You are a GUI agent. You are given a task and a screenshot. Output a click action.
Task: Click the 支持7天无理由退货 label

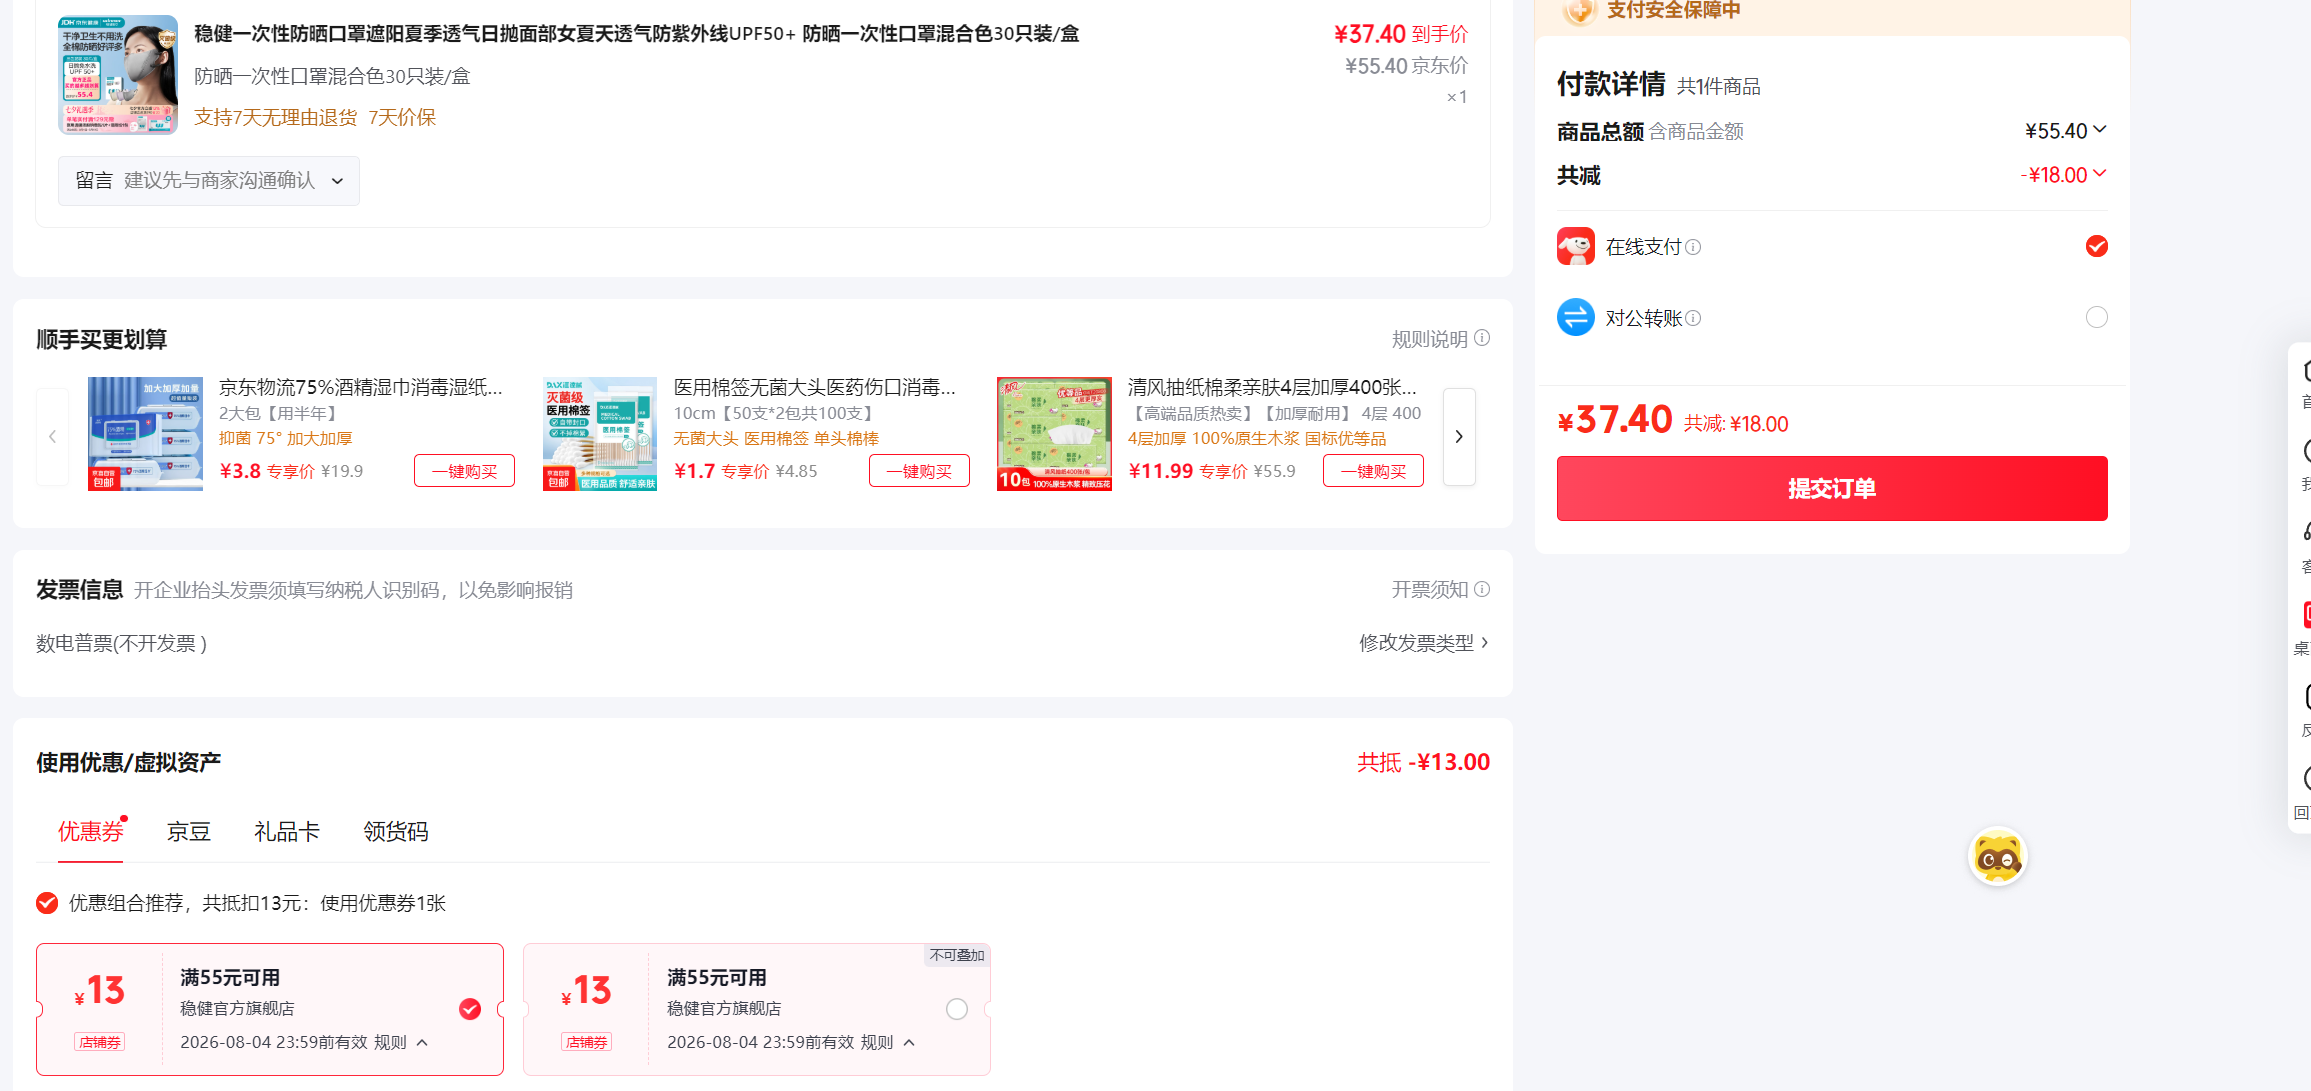(x=276, y=117)
